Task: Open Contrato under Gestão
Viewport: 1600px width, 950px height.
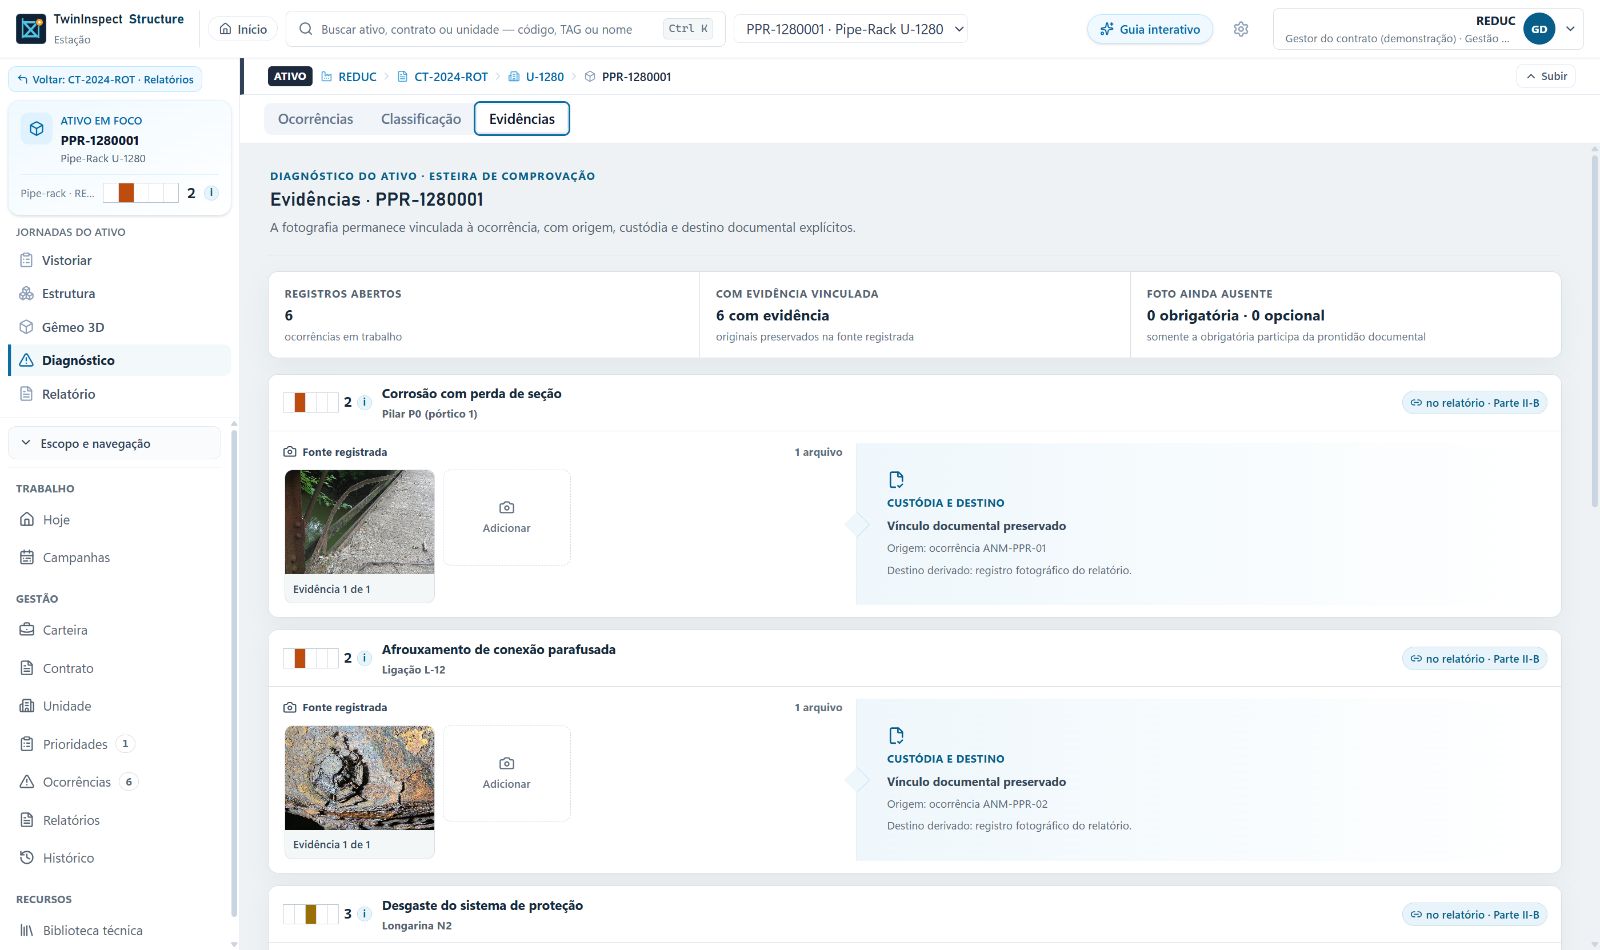Action: [x=114, y=668]
